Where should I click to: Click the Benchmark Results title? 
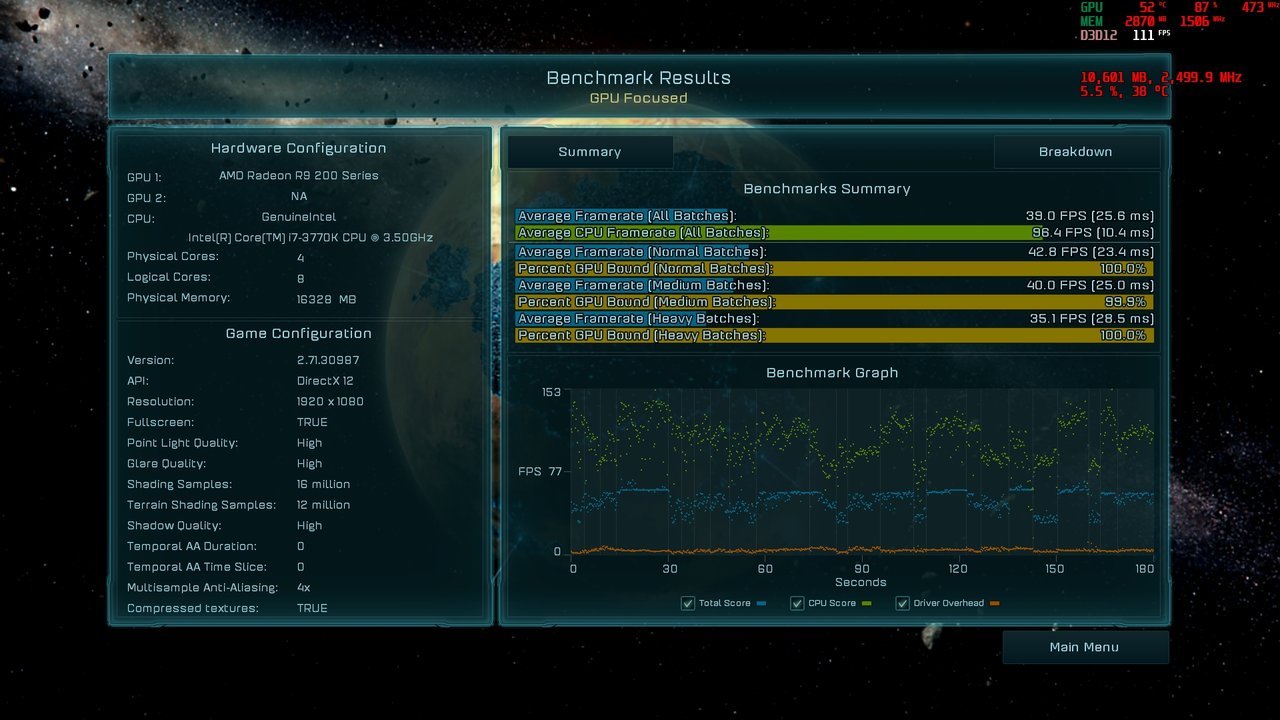(639, 78)
